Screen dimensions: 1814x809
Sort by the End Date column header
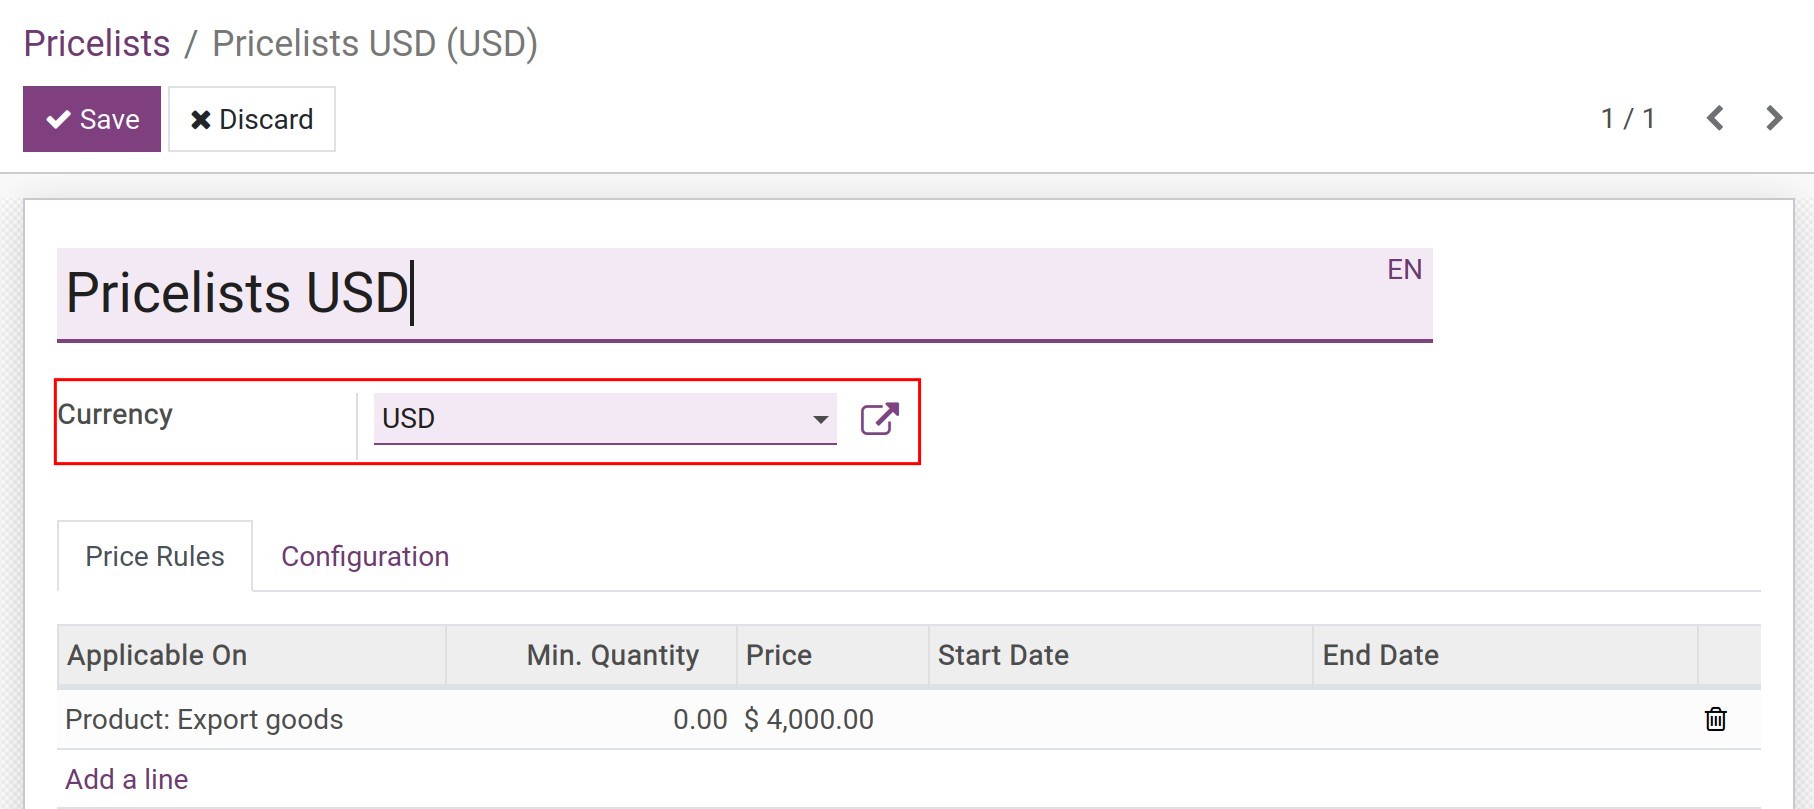[1505, 655]
